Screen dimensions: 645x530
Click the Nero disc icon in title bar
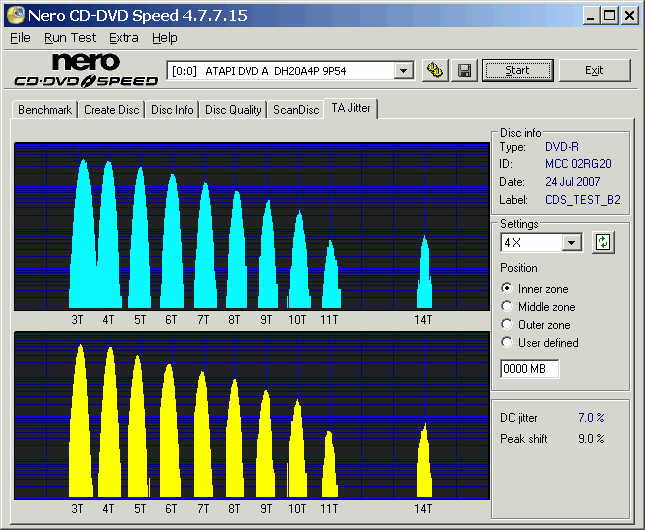(14, 15)
